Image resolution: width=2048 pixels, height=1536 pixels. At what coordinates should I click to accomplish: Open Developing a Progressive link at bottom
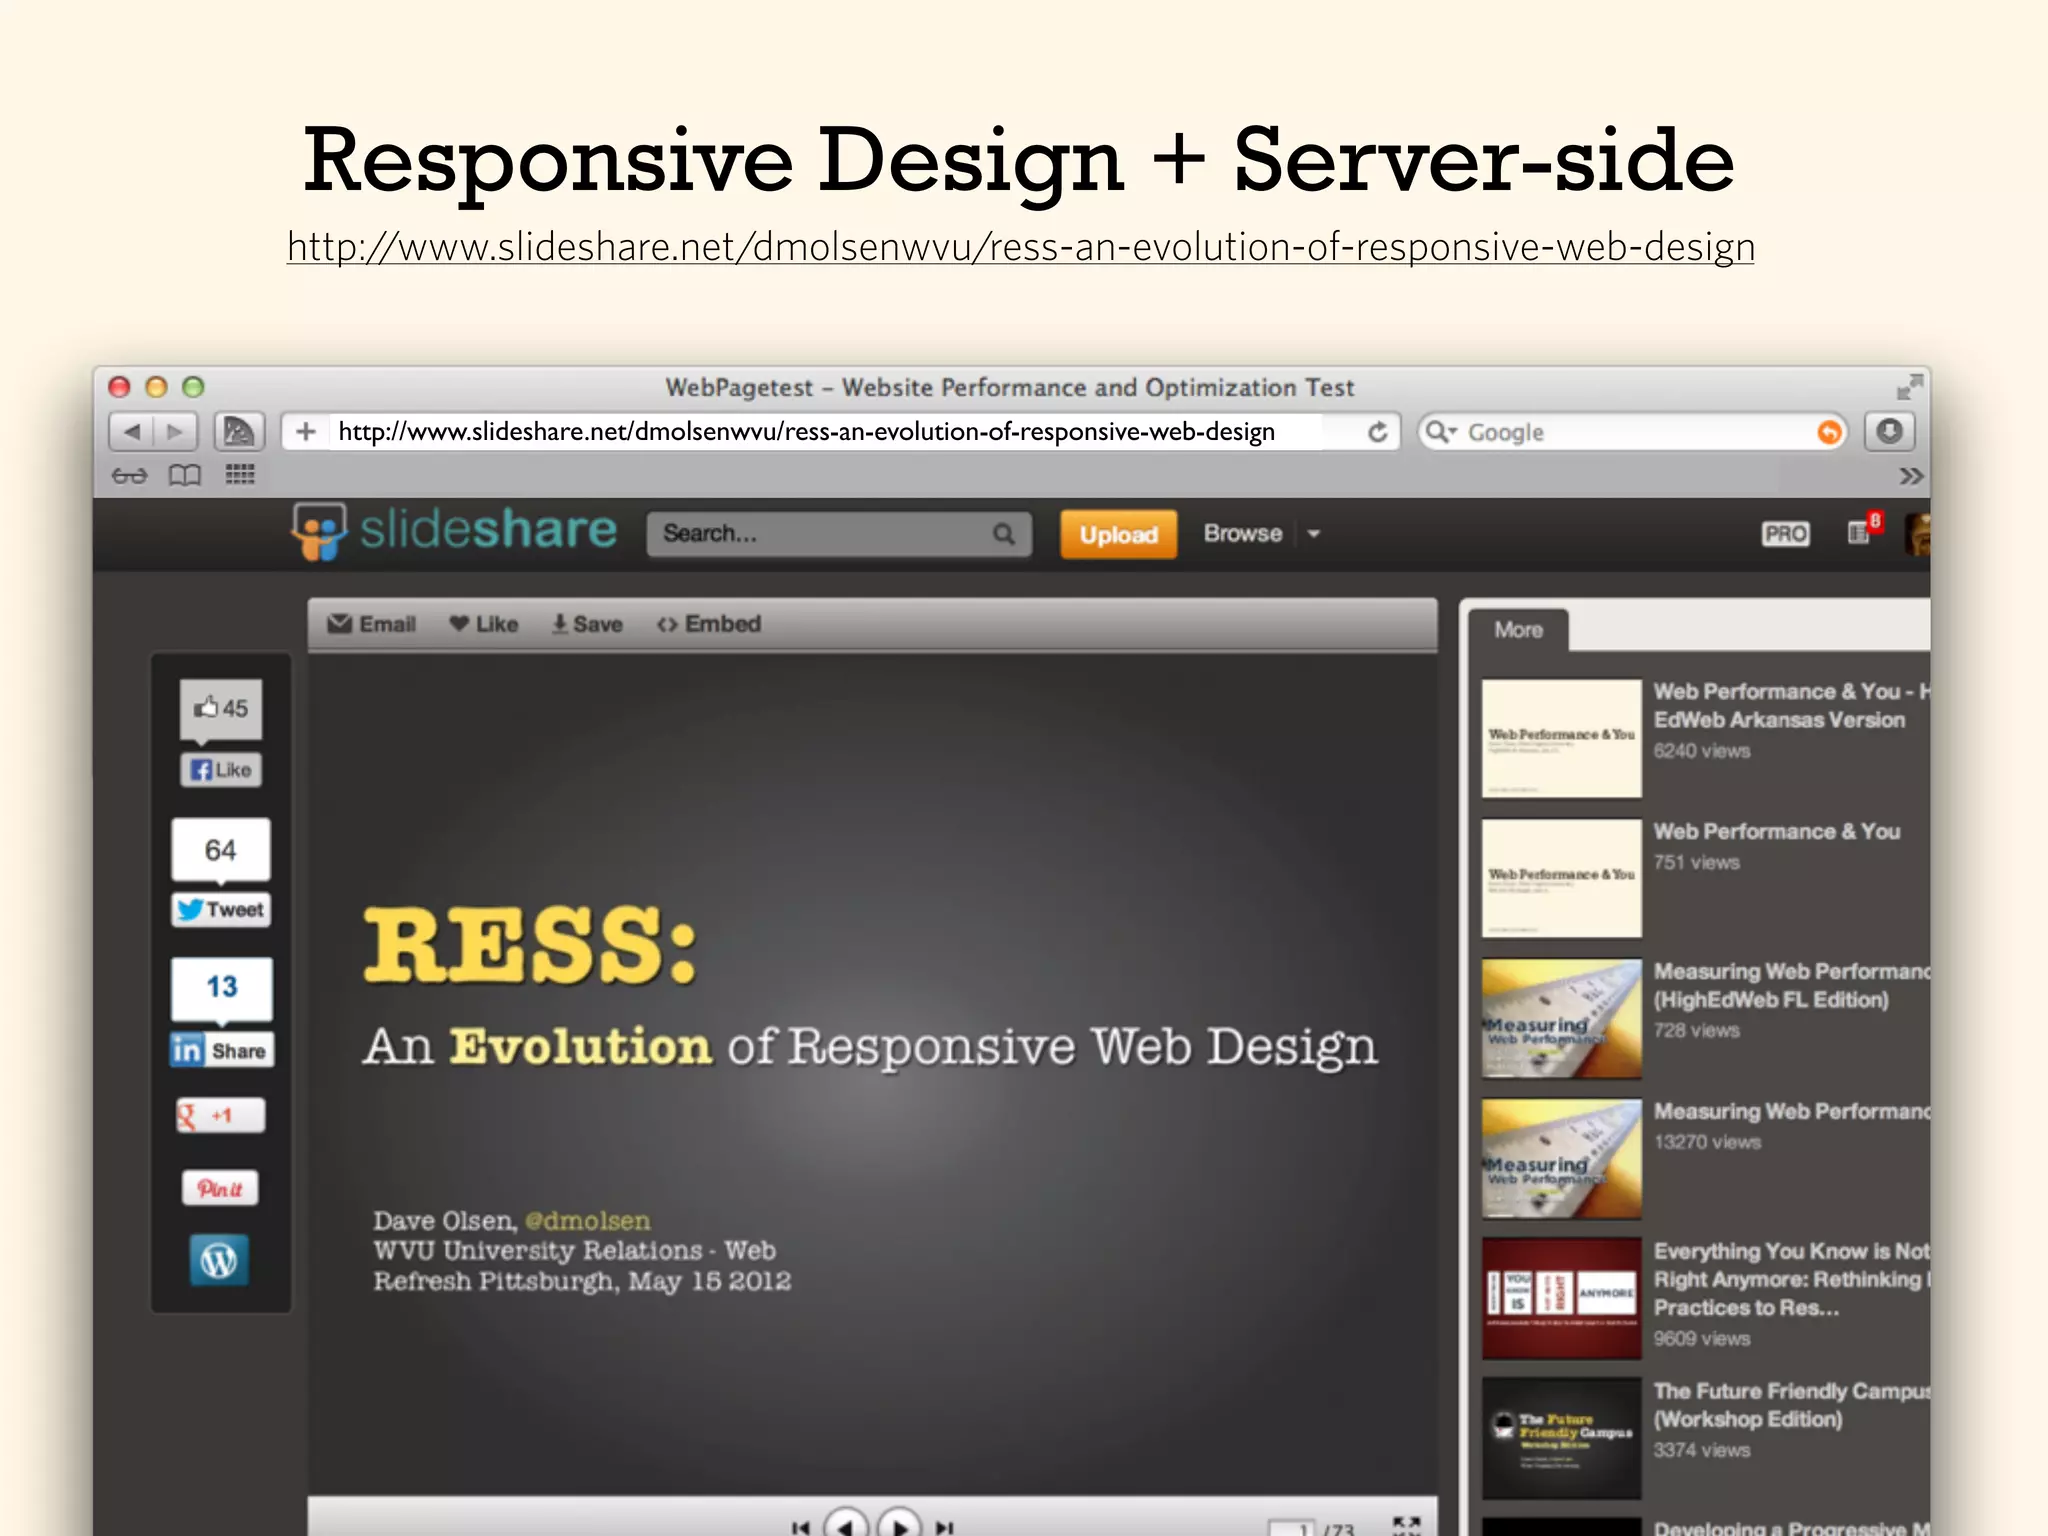tap(1792, 1528)
